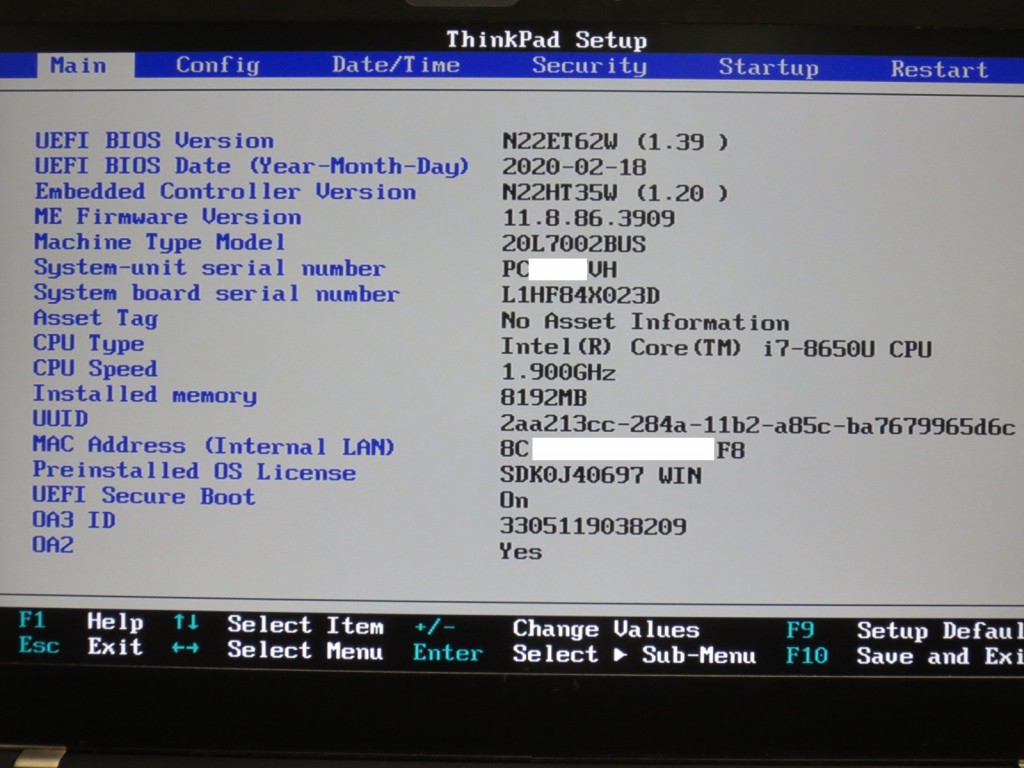Viewport: 1024px width, 768px height.
Task: Click the Asset Tag label
Action: (95, 319)
